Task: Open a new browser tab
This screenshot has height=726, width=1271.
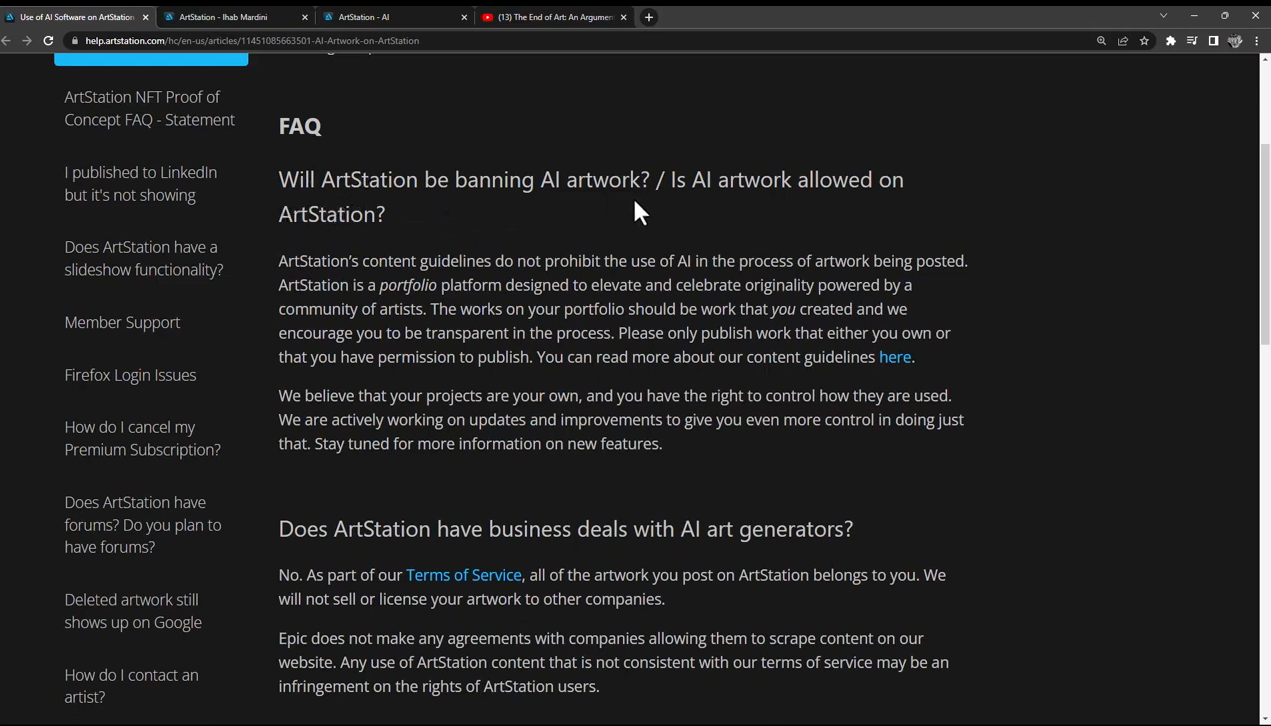Action: (x=649, y=17)
